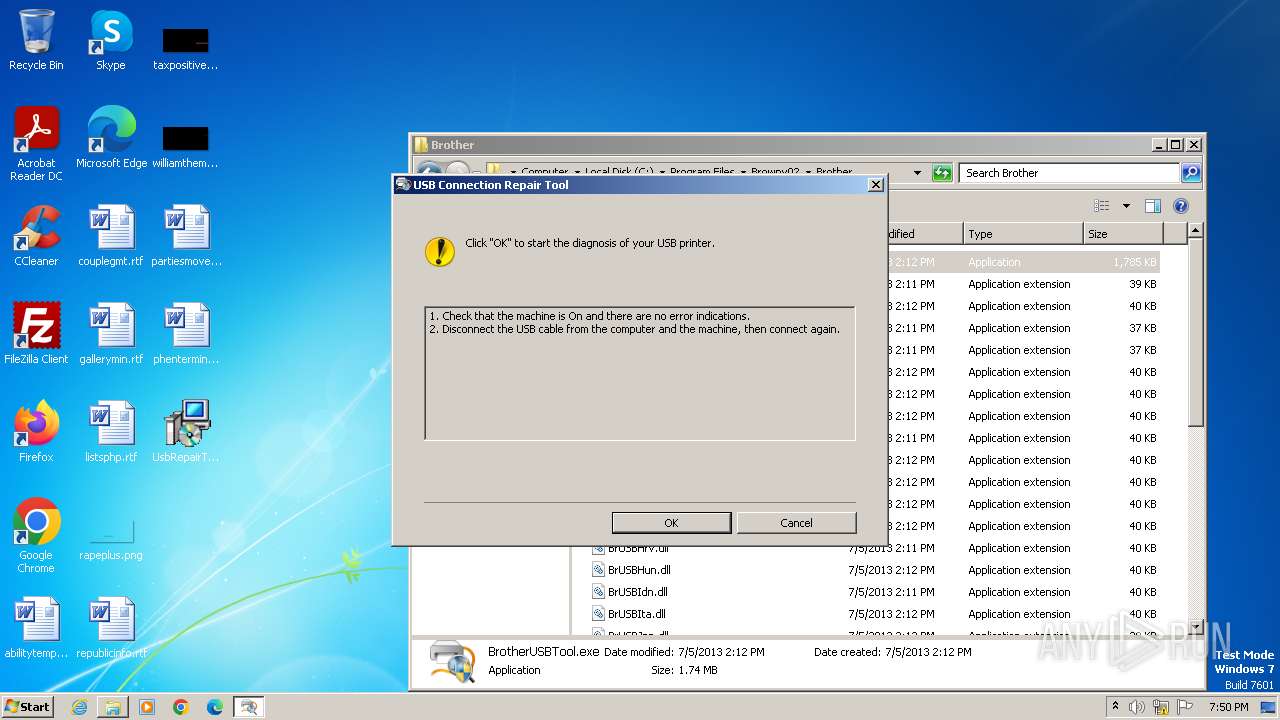
Task: Launch Skype from the desktop
Action: point(110,40)
